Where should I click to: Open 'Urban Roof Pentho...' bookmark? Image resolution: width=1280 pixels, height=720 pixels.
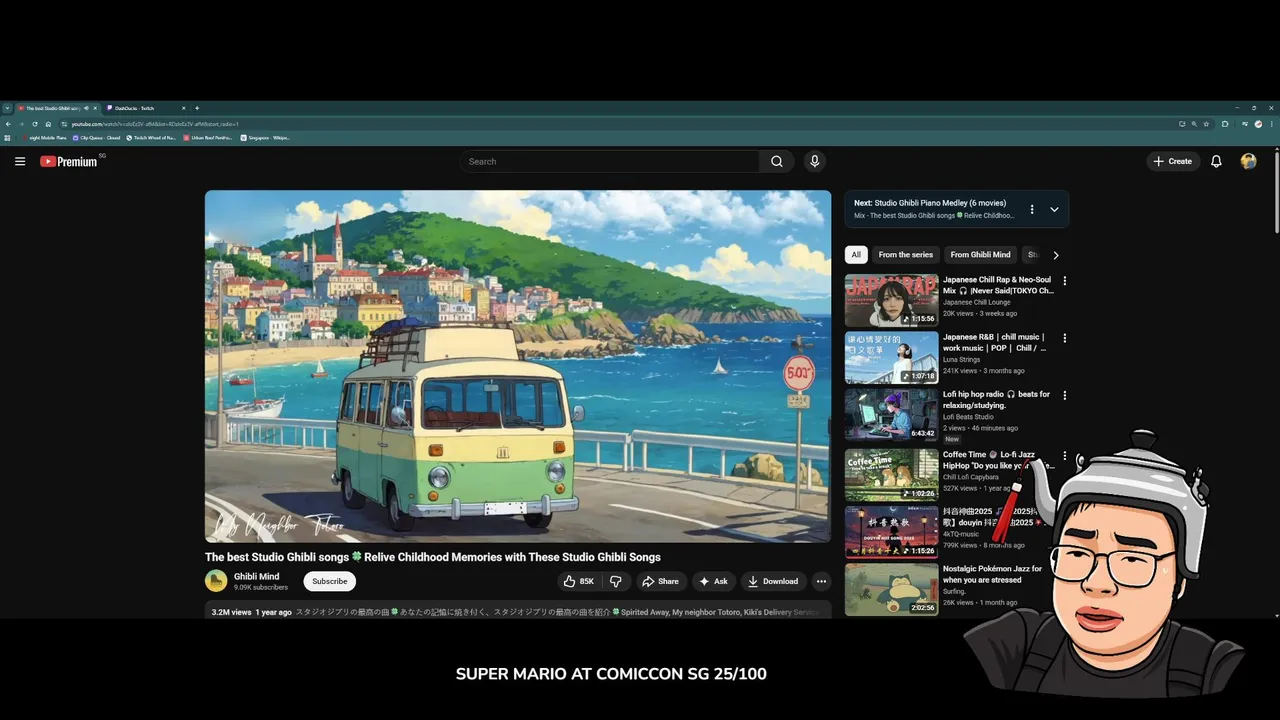click(x=208, y=138)
